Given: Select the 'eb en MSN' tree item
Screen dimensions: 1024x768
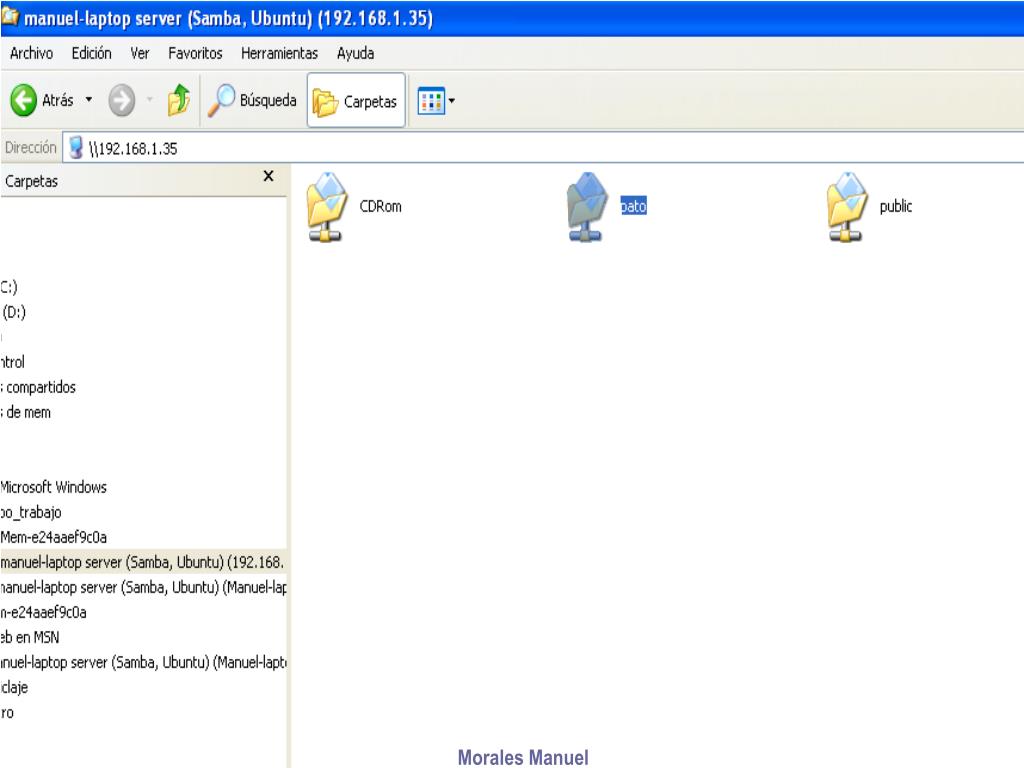Looking at the screenshot, I should pos(30,637).
